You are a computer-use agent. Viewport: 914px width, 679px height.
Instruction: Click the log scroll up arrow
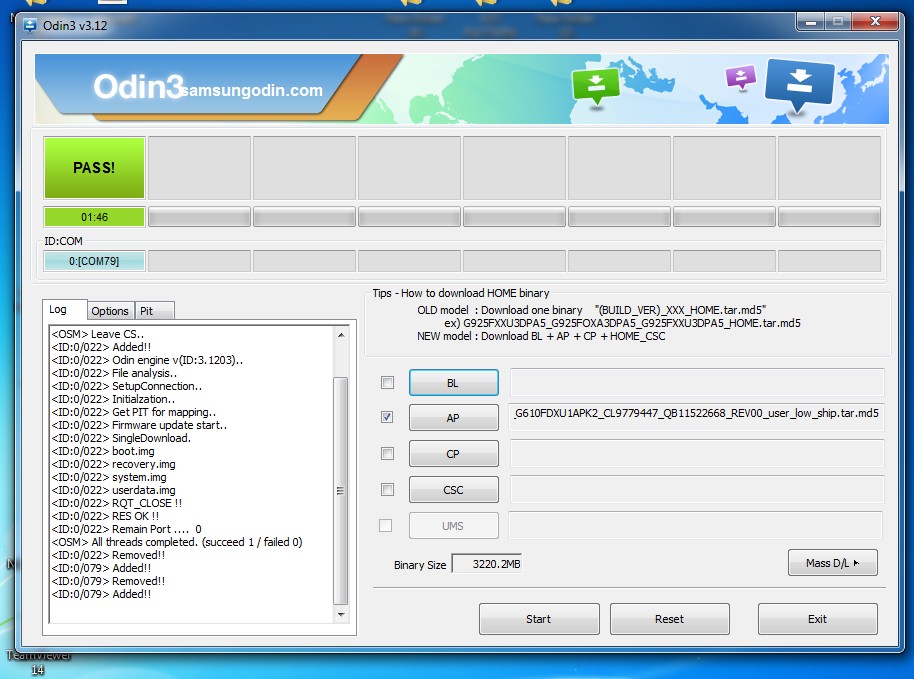click(x=341, y=335)
